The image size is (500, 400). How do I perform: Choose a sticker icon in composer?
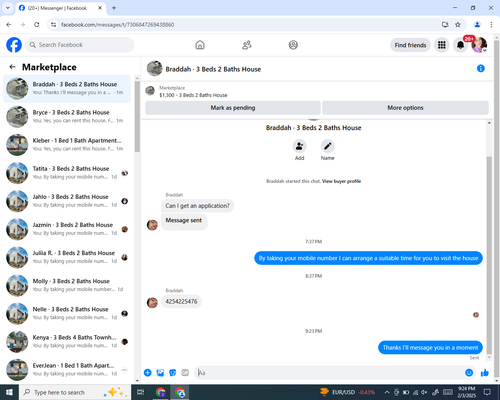(x=173, y=373)
